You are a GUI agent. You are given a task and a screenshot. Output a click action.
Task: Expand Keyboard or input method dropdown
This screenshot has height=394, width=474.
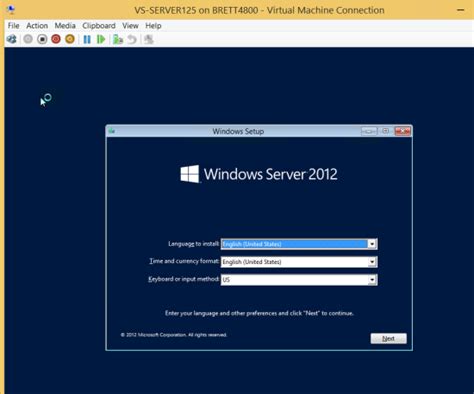(x=372, y=280)
